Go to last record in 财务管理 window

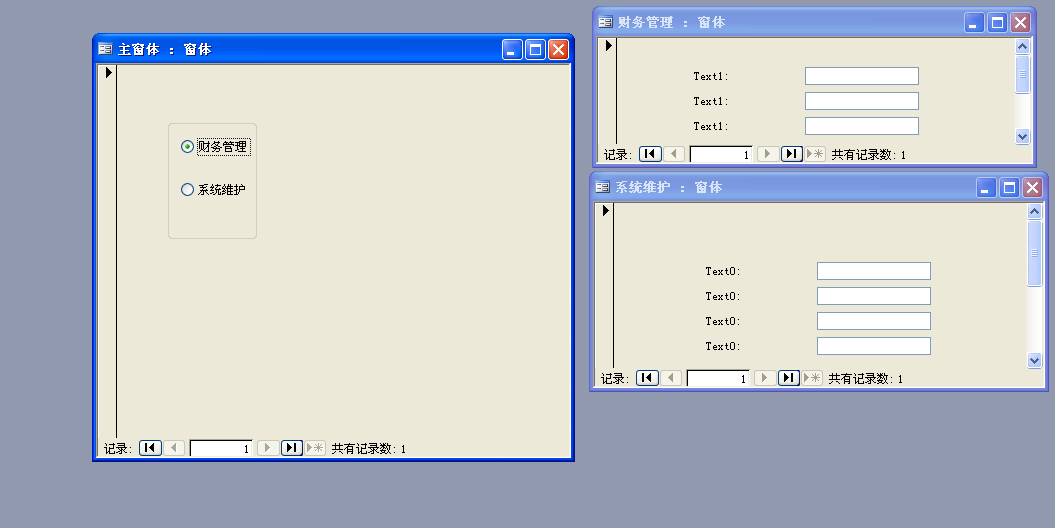pyautogui.click(x=791, y=154)
